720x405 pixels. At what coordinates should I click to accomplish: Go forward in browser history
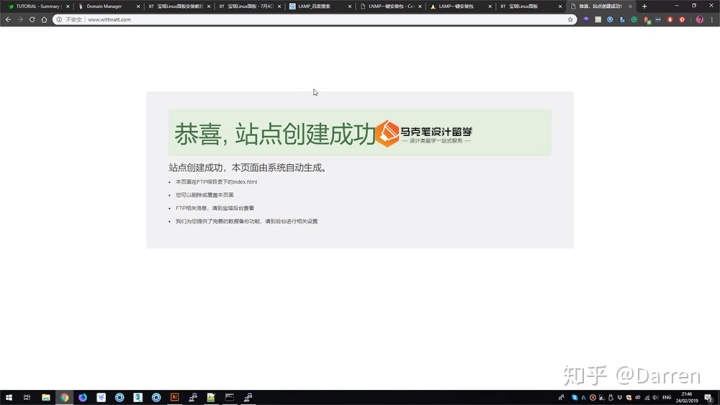click(20, 20)
